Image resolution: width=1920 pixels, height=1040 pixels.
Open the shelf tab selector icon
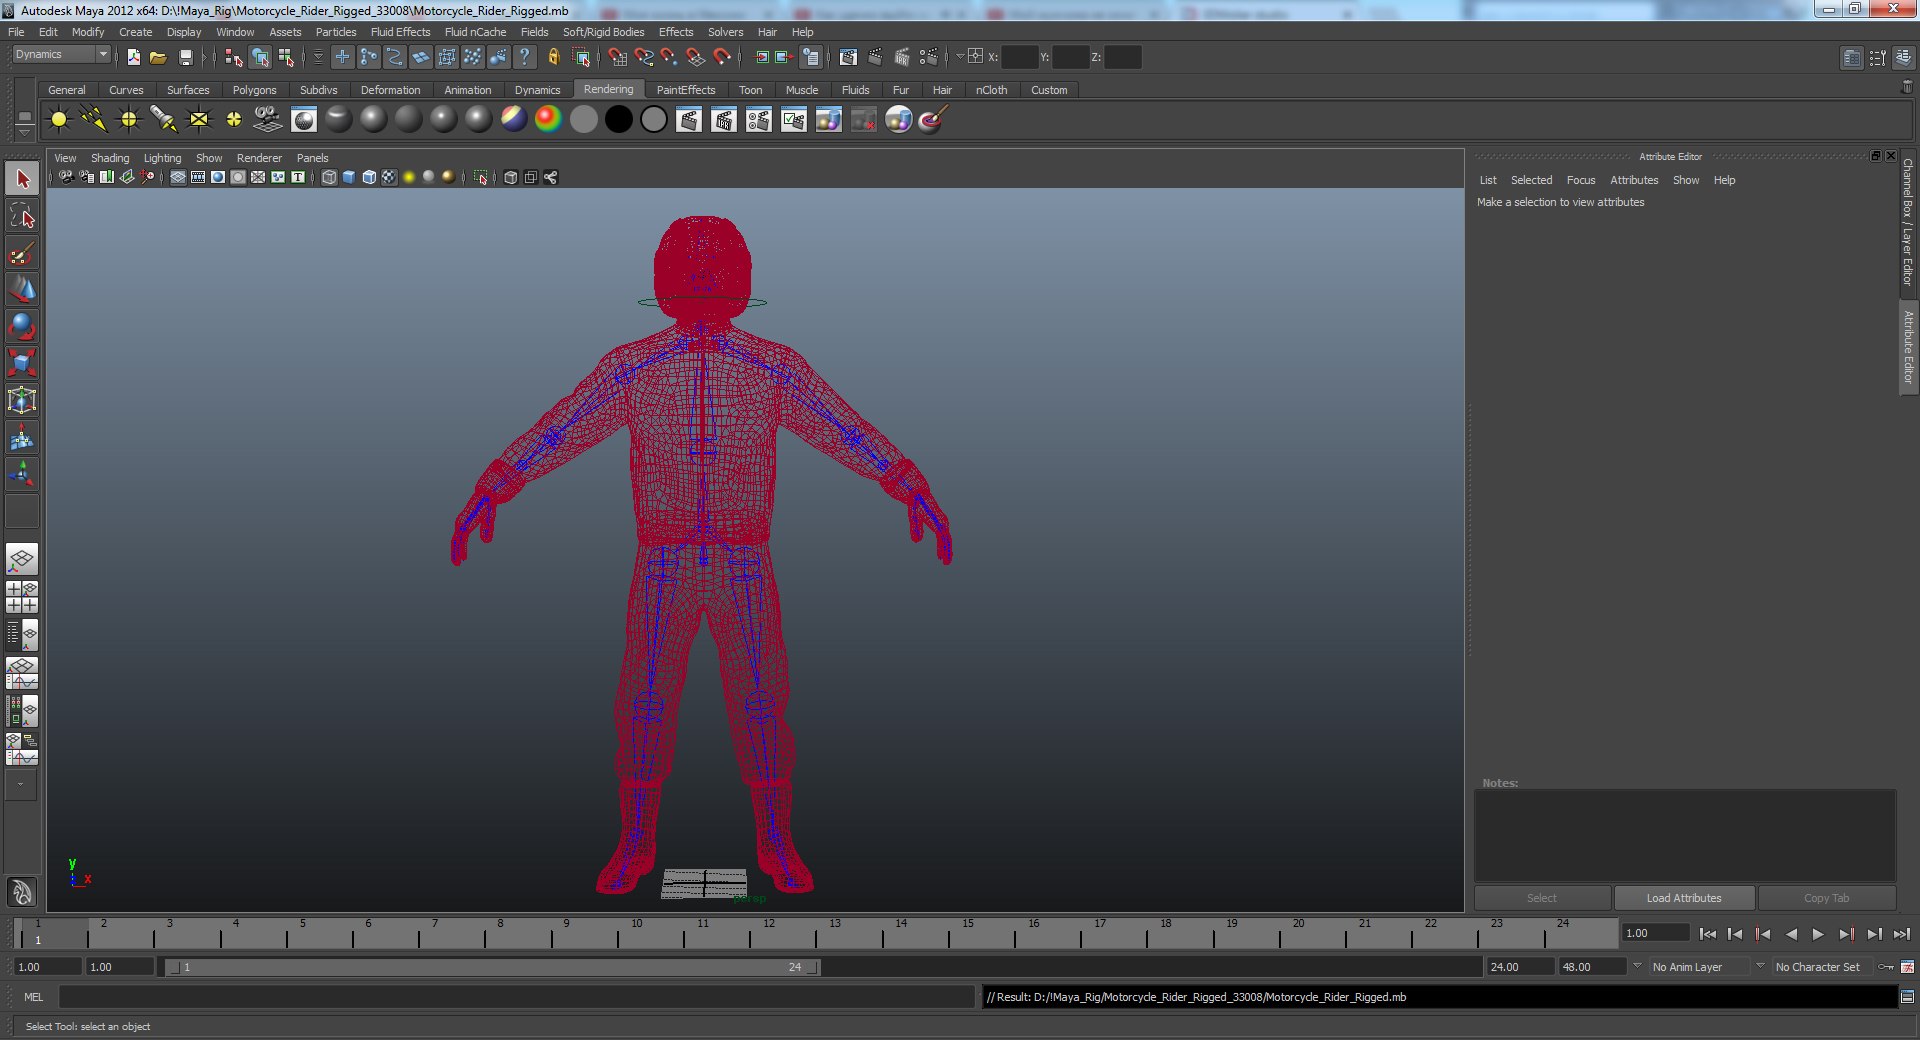(x=24, y=117)
